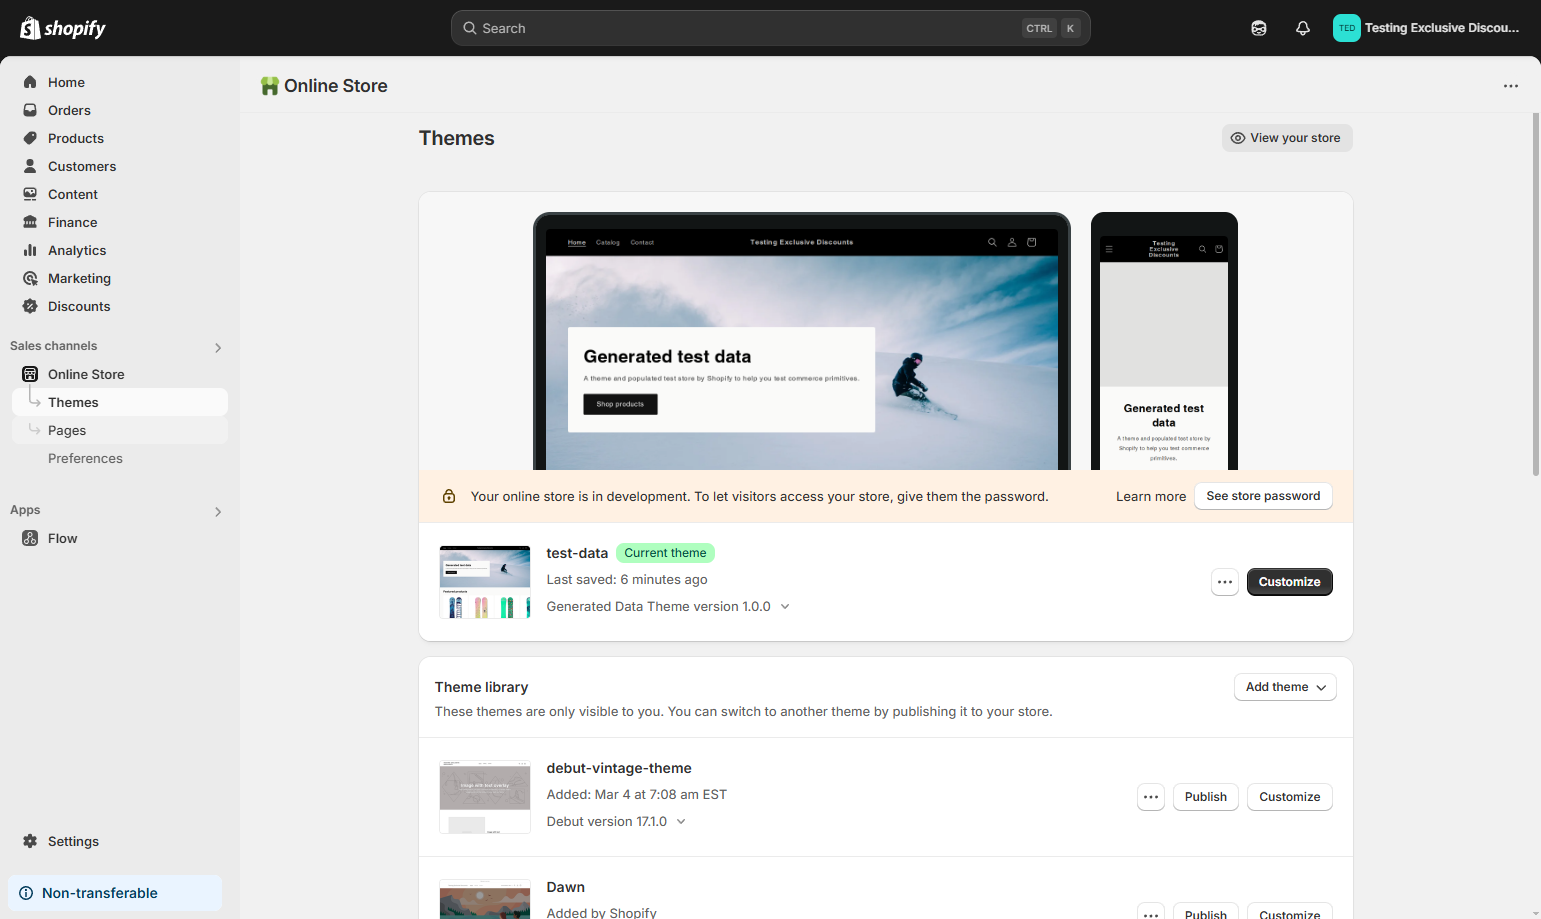Click the Marketing target icon

[30, 278]
